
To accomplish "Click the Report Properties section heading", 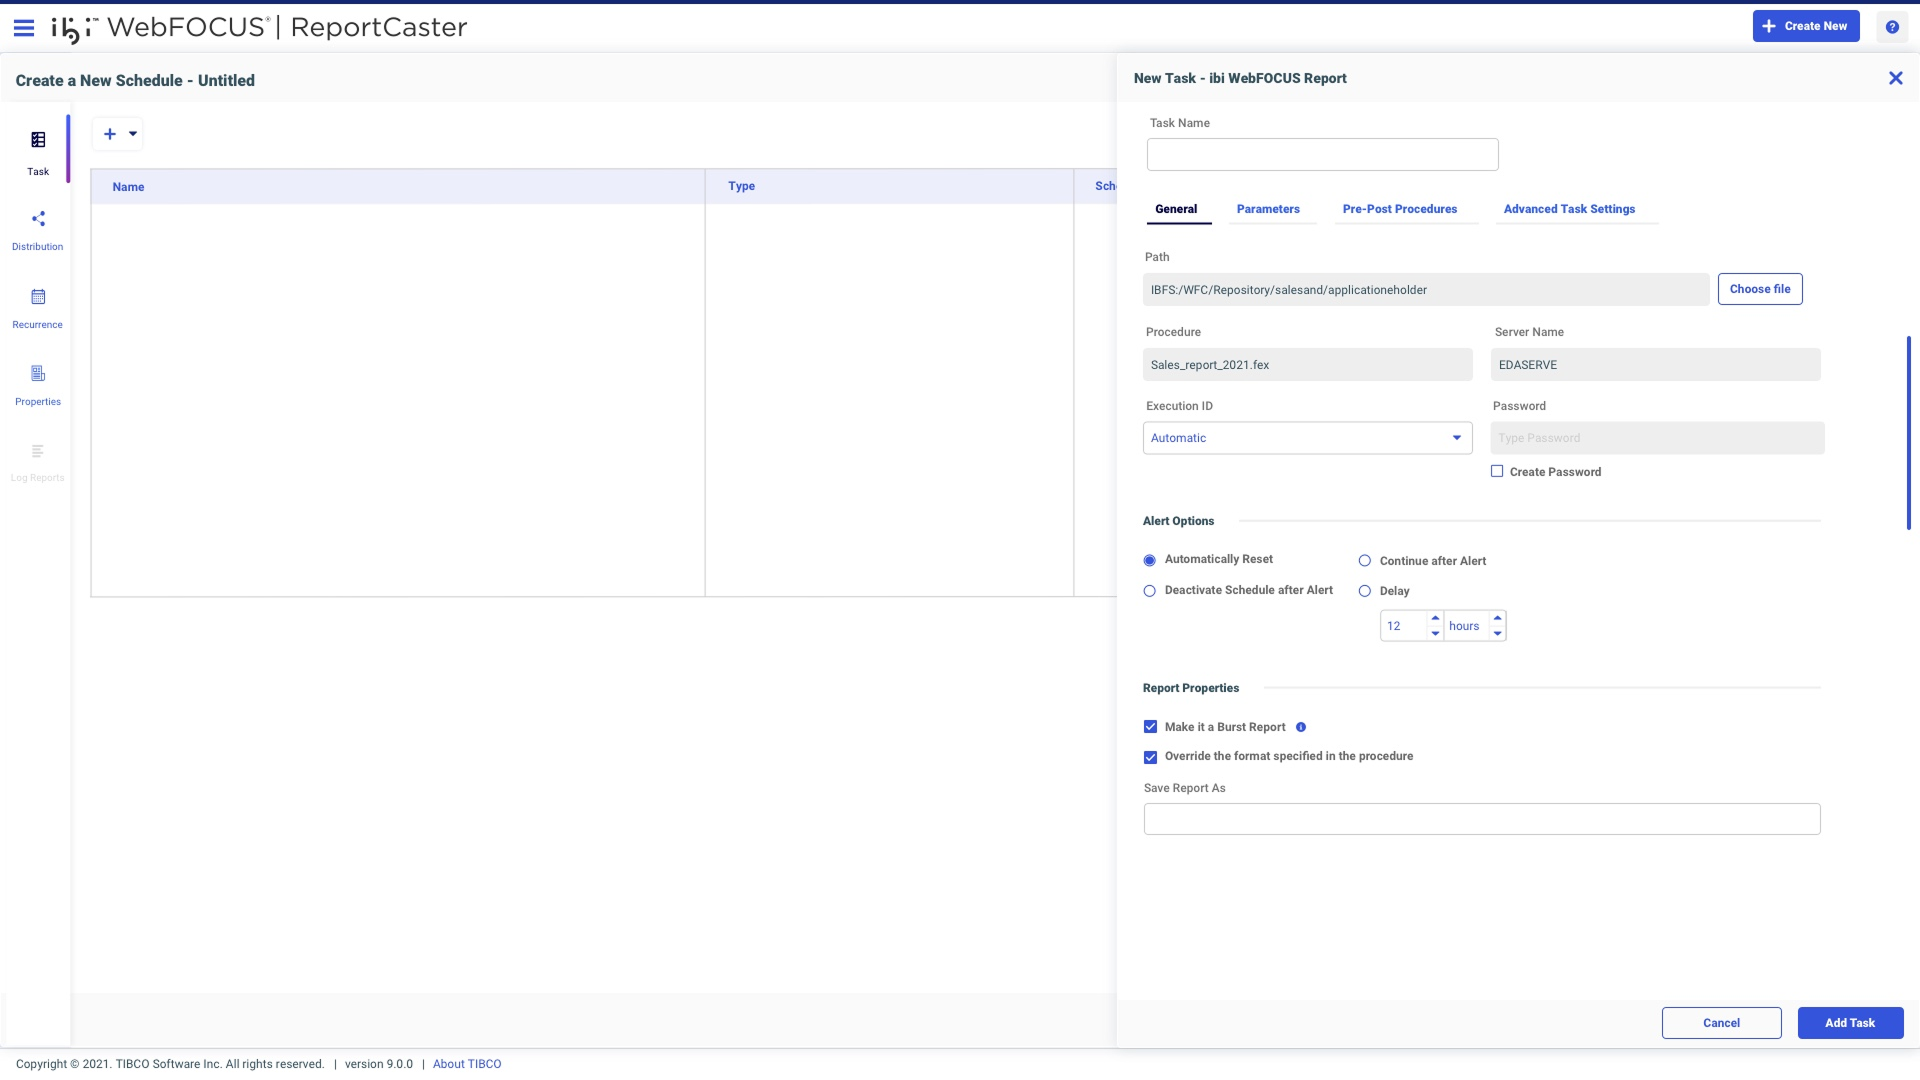I will 1191,688.
